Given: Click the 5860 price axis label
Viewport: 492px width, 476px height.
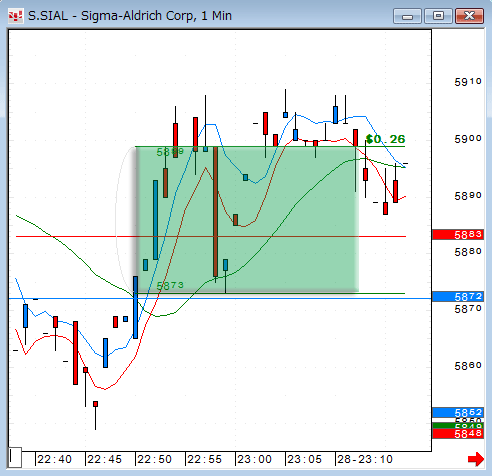Looking at the screenshot, I should [x=468, y=366].
